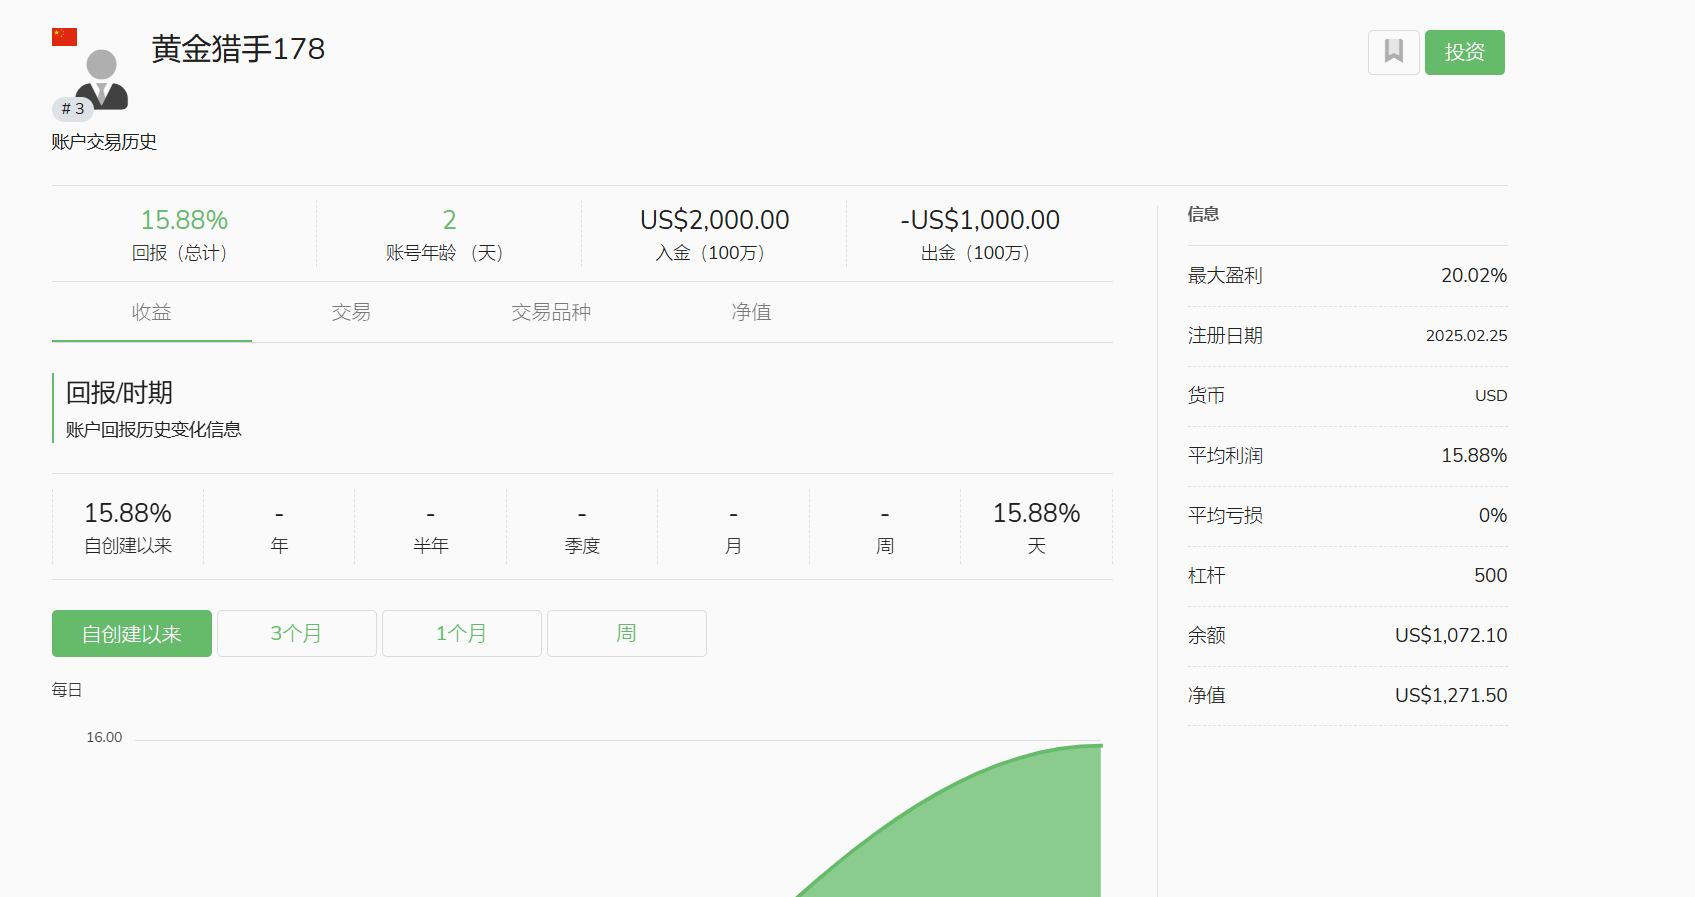The width and height of the screenshot is (1695, 897).
Task: Select the 3个月 chart range
Action: 297,633
